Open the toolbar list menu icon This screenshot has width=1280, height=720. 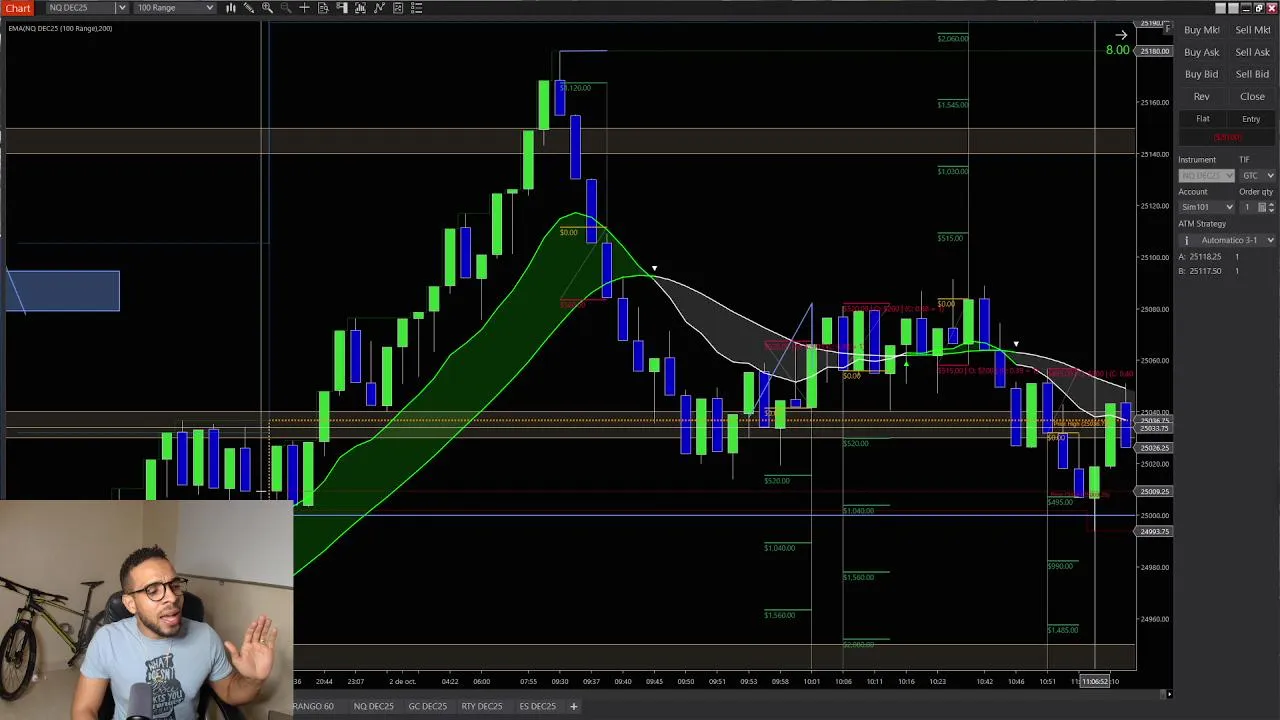click(416, 8)
